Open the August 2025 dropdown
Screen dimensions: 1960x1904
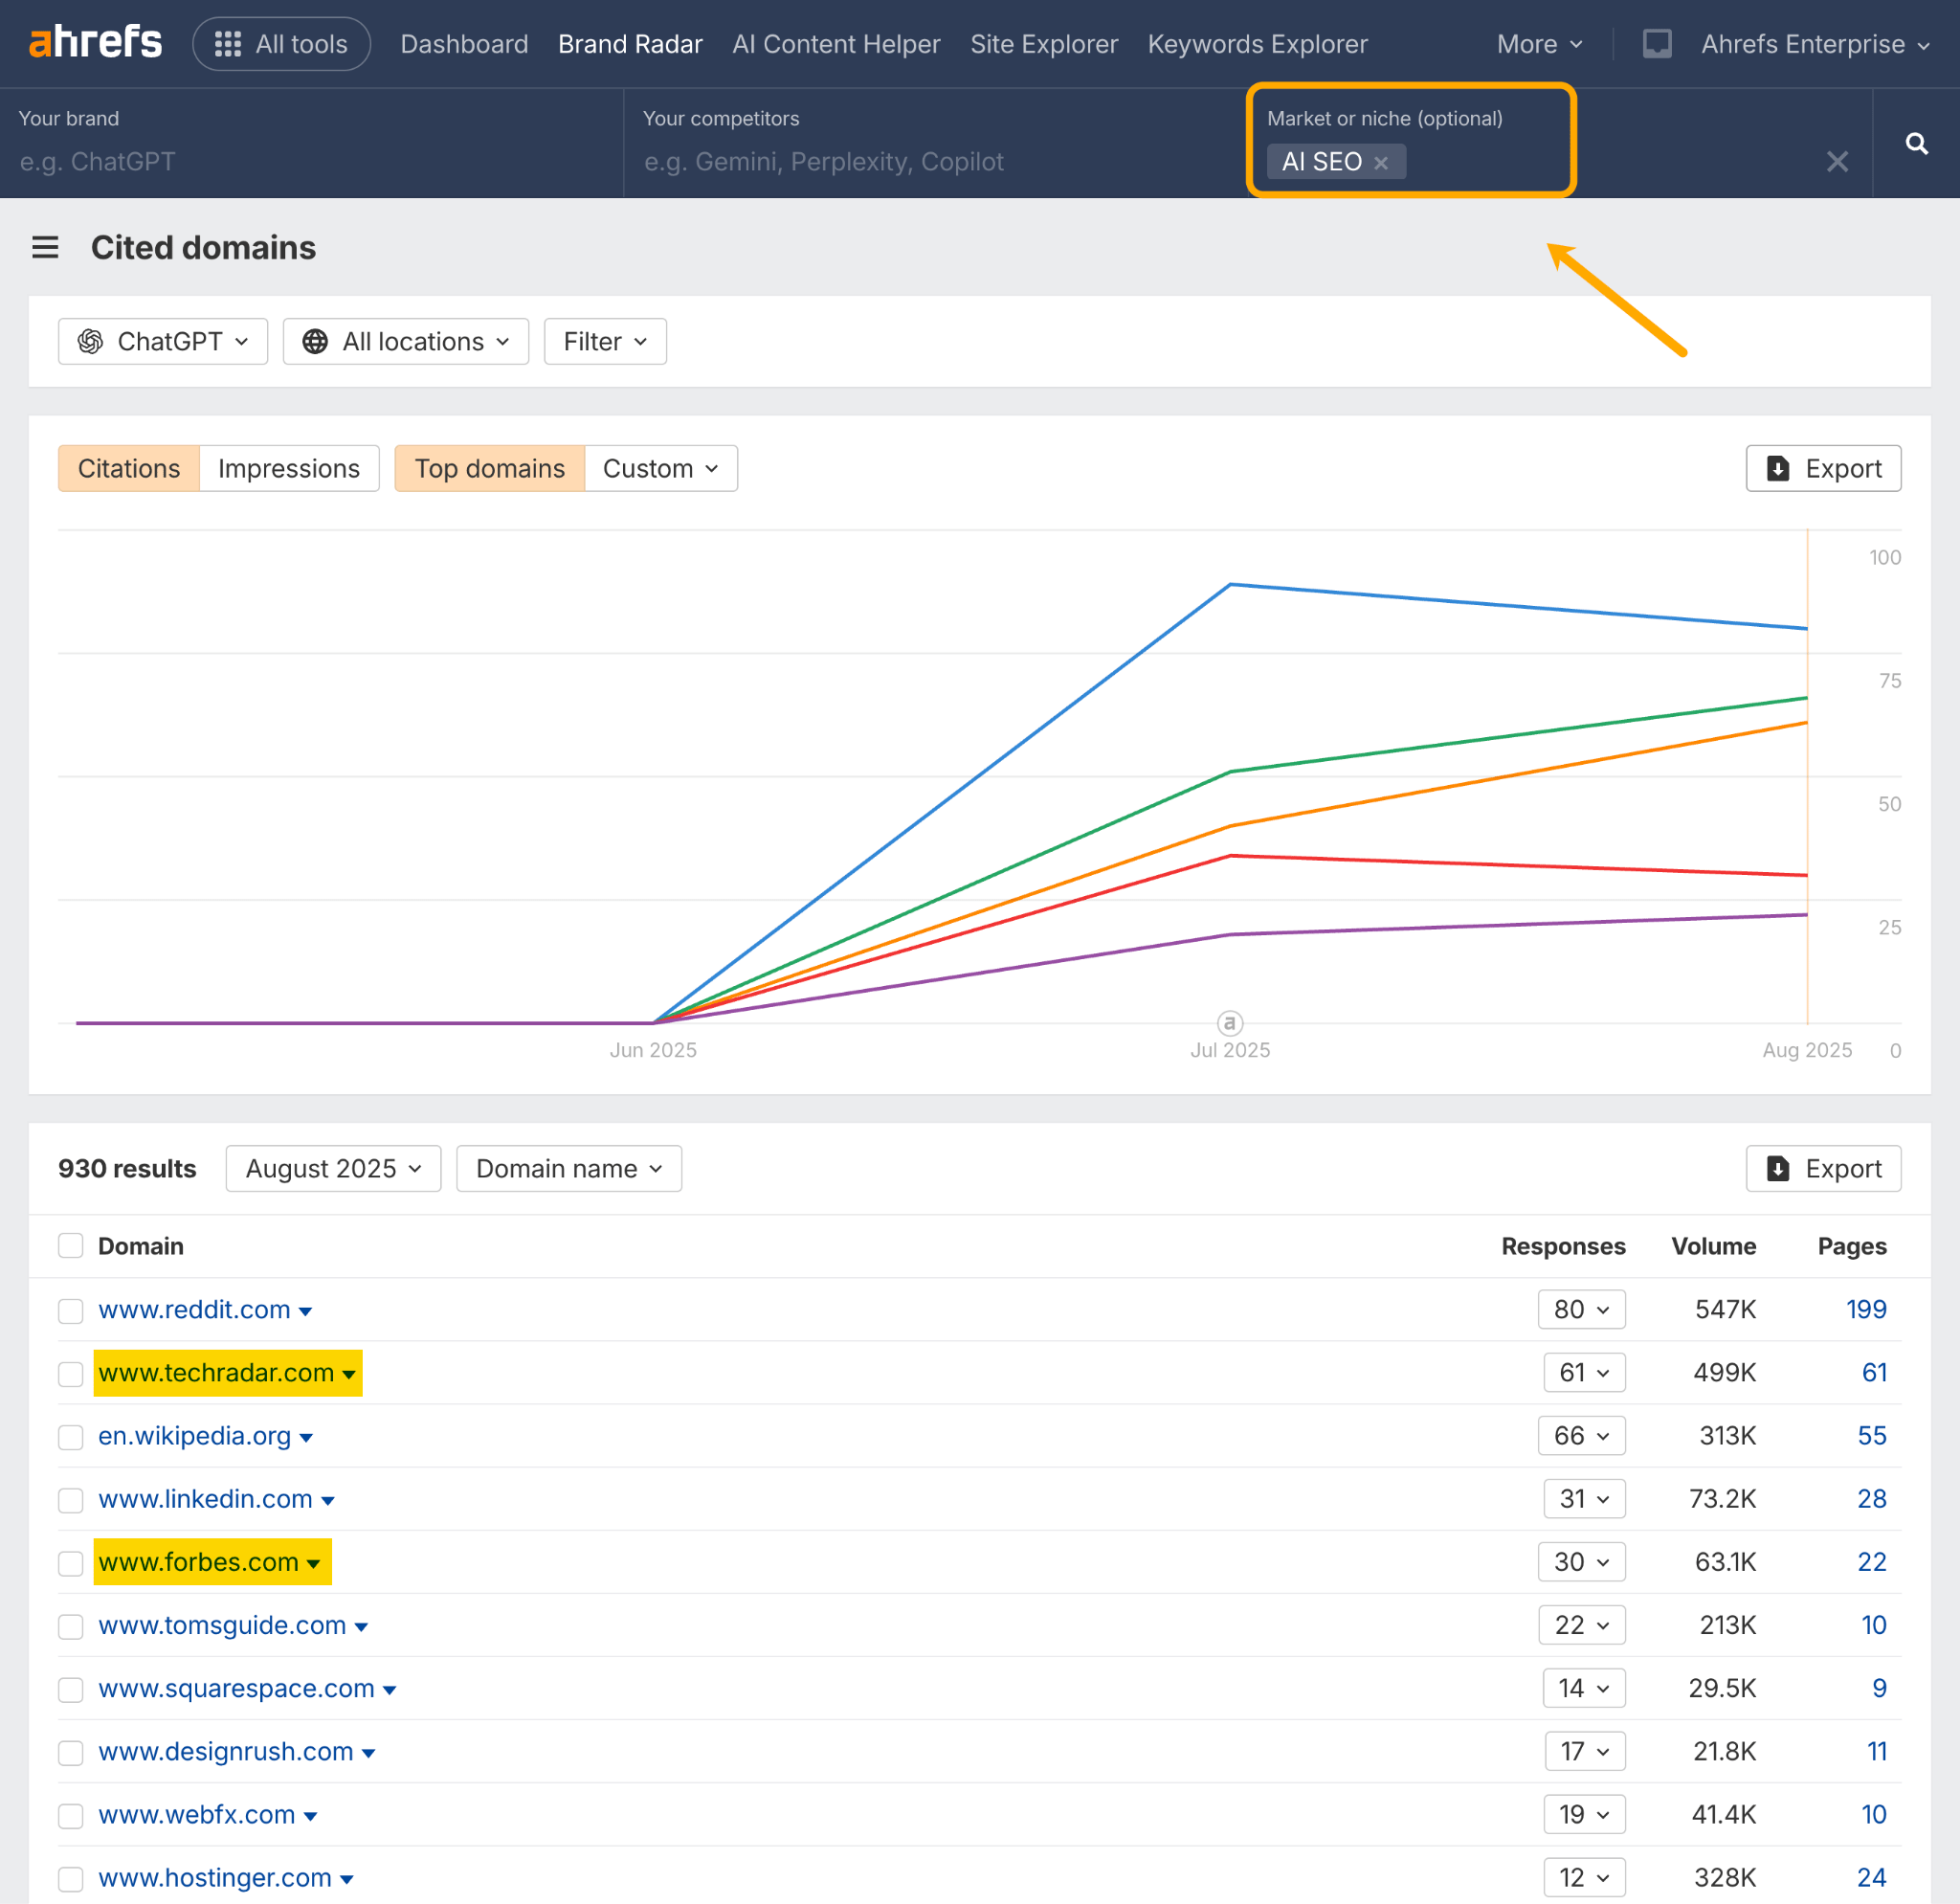point(332,1168)
